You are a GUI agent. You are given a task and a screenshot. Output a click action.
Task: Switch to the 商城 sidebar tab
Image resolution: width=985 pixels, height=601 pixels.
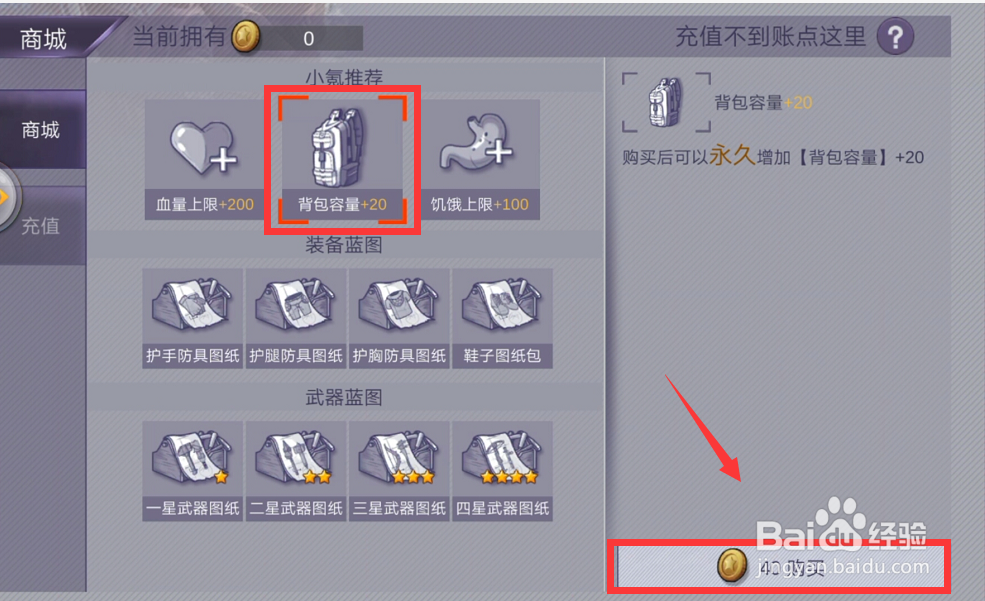[42, 130]
